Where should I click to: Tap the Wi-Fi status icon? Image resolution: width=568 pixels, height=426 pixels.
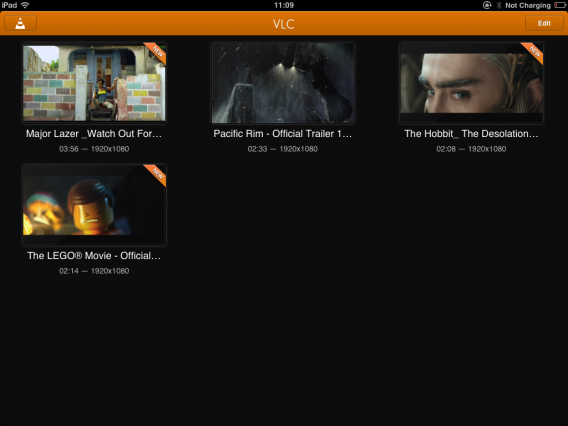tap(25, 5)
